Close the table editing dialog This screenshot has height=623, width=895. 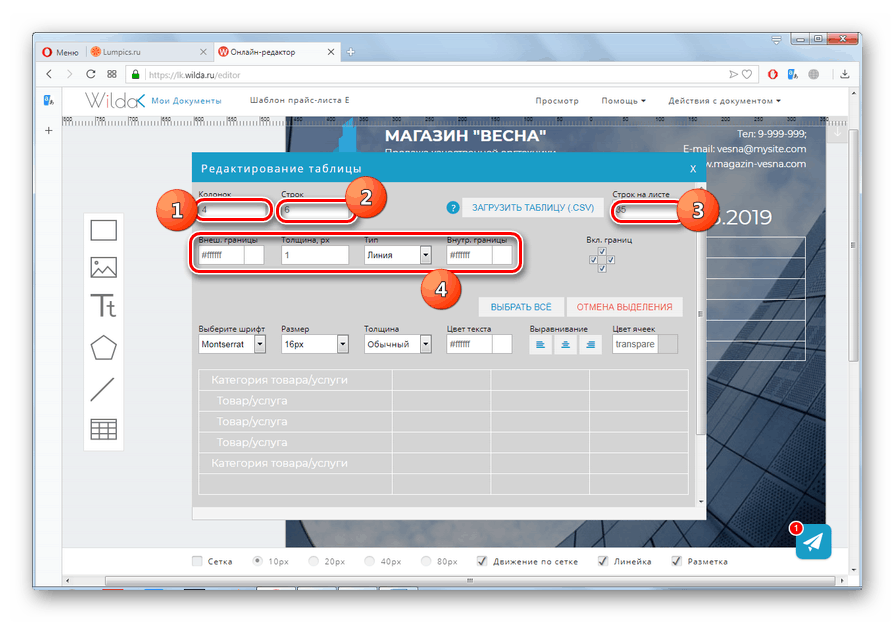coord(693,168)
